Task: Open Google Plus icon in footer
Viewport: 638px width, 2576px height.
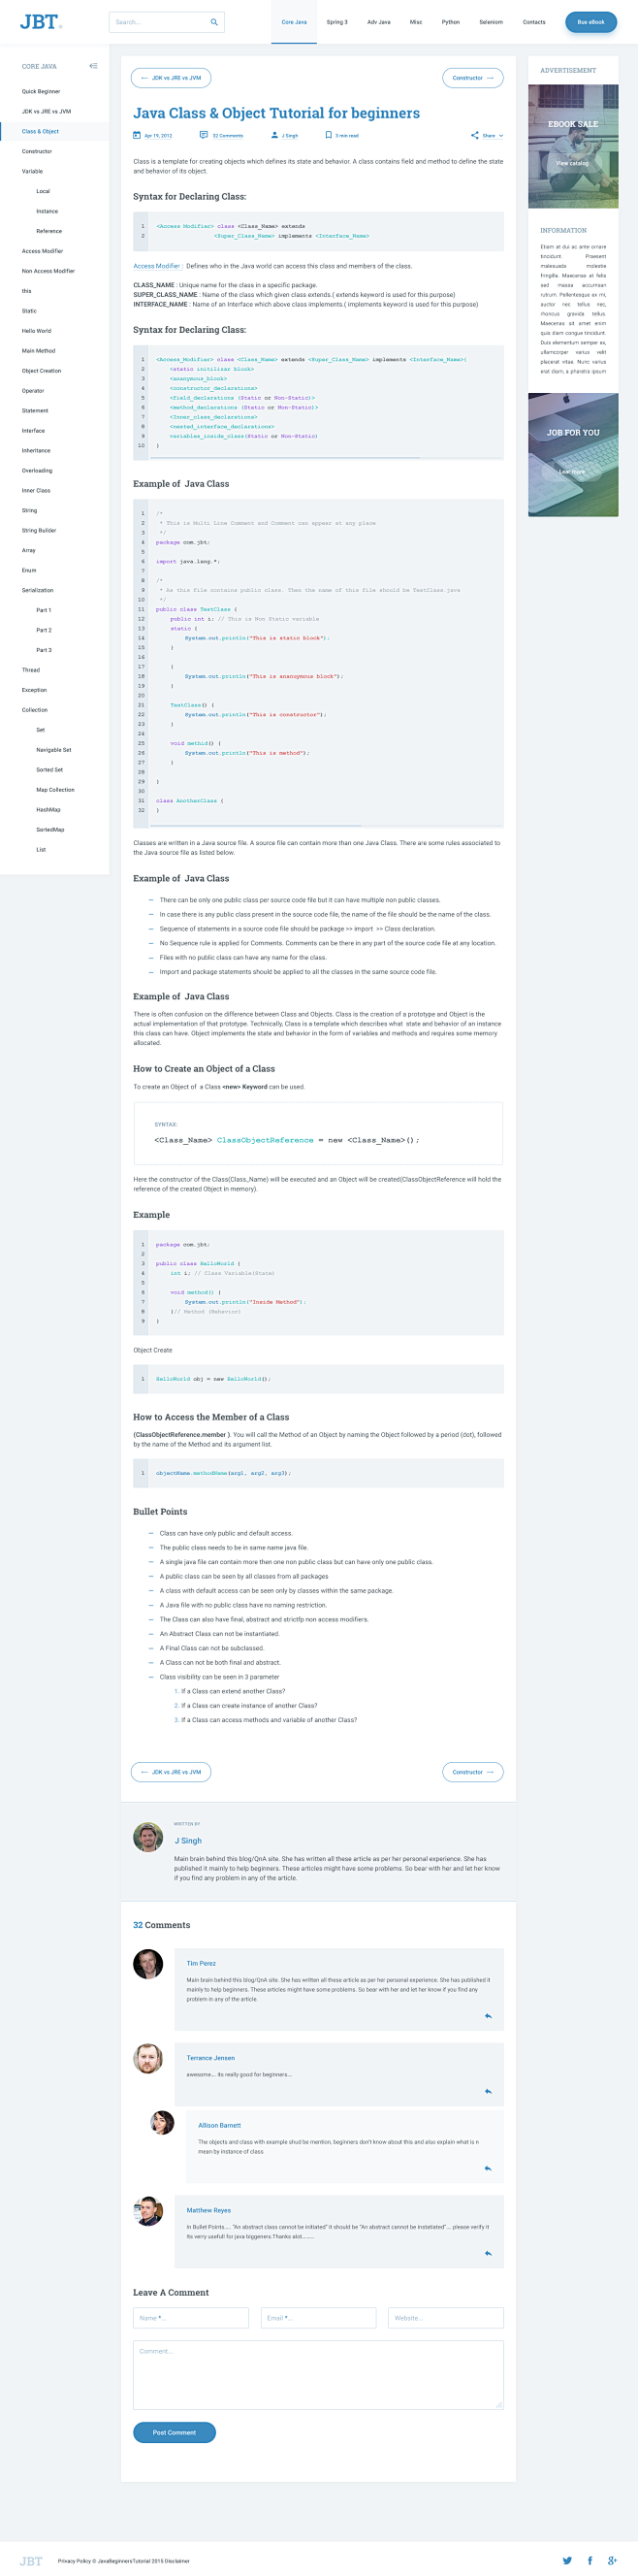Action: pos(612,2560)
